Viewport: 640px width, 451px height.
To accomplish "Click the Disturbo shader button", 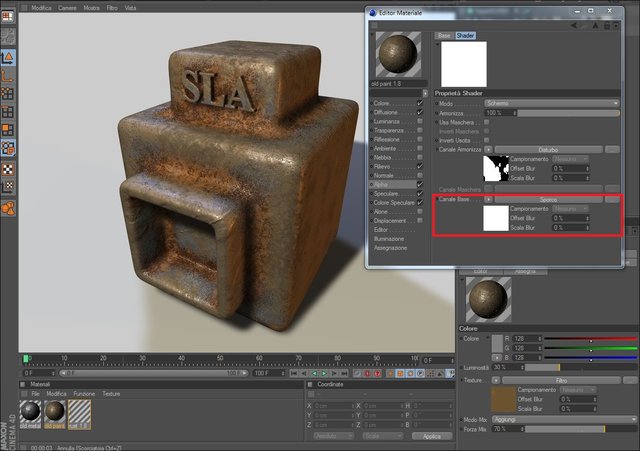I will 548,149.
